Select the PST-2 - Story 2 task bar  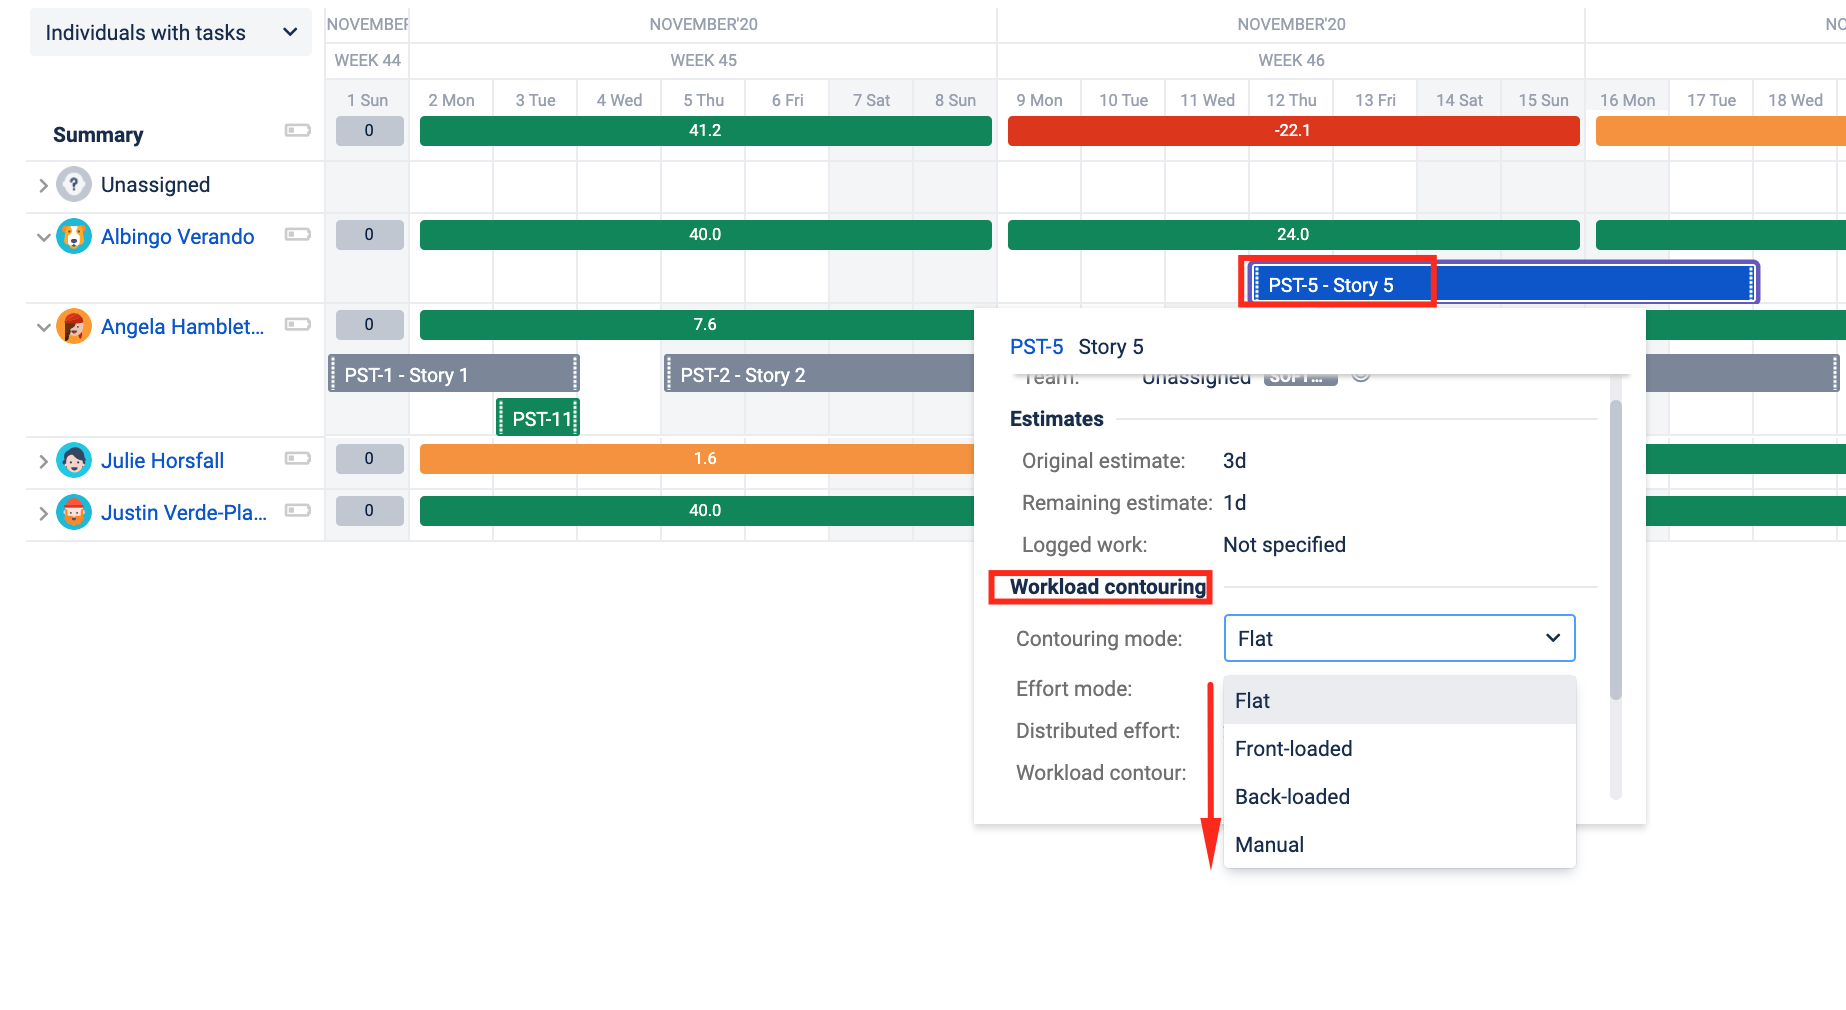pyautogui.click(x=820, y=374)
